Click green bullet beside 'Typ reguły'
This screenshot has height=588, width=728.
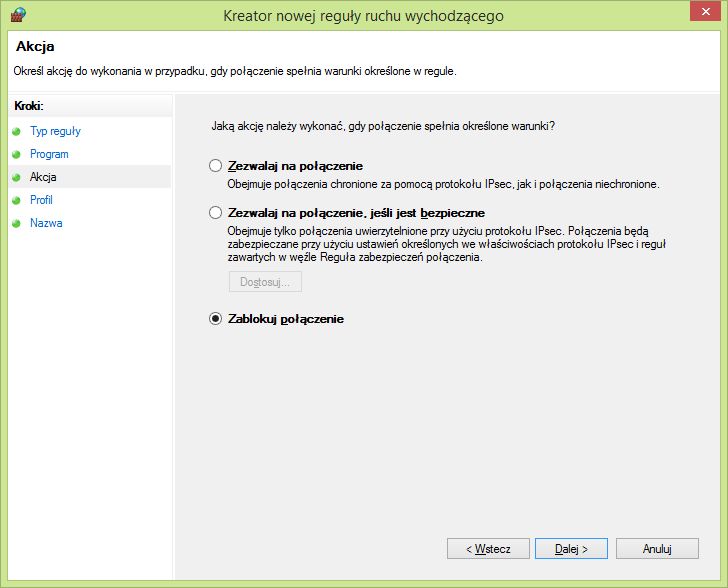(x=17, y=131)
